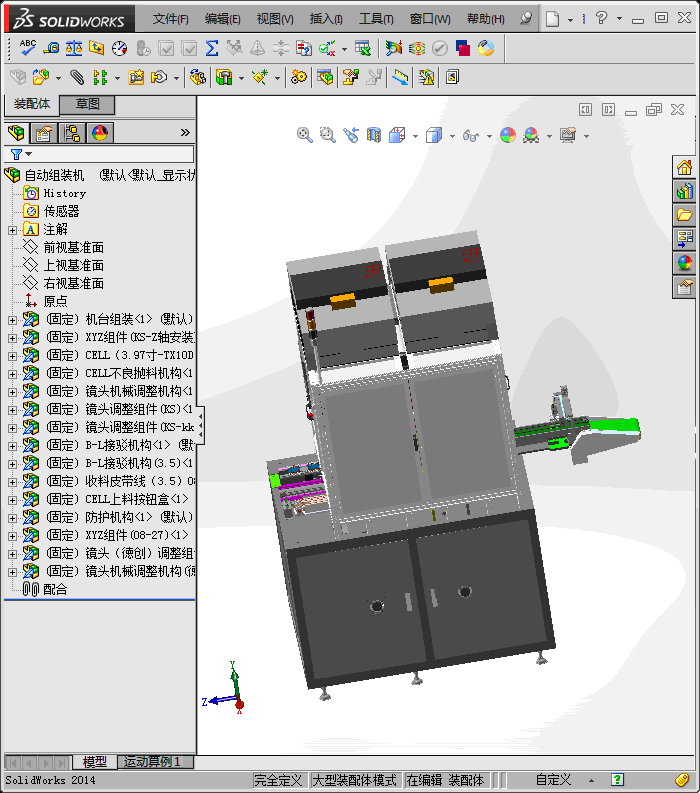The width and height of the screenshot is (700, 793).
Task: Open the Appearances tab in the task pane
Action: point(685,262)
